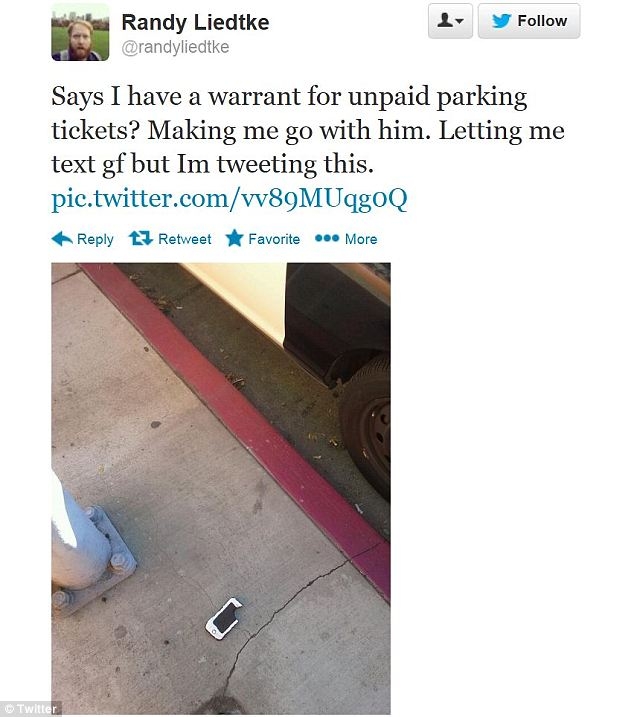
Task: Click the phone lying on the sidewalk in photo
Action: [x=224, y=619]
